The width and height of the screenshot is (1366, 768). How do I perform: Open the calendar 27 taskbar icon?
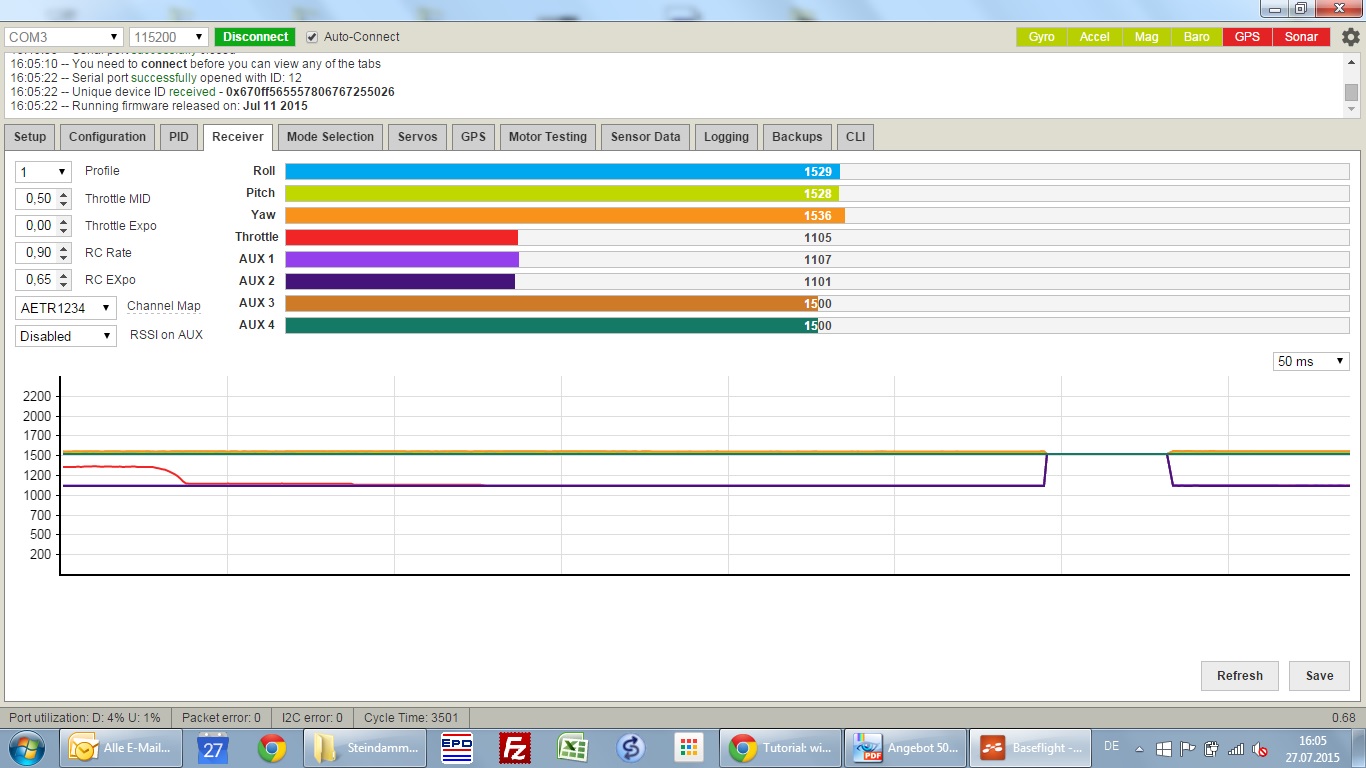pos(212,747)
